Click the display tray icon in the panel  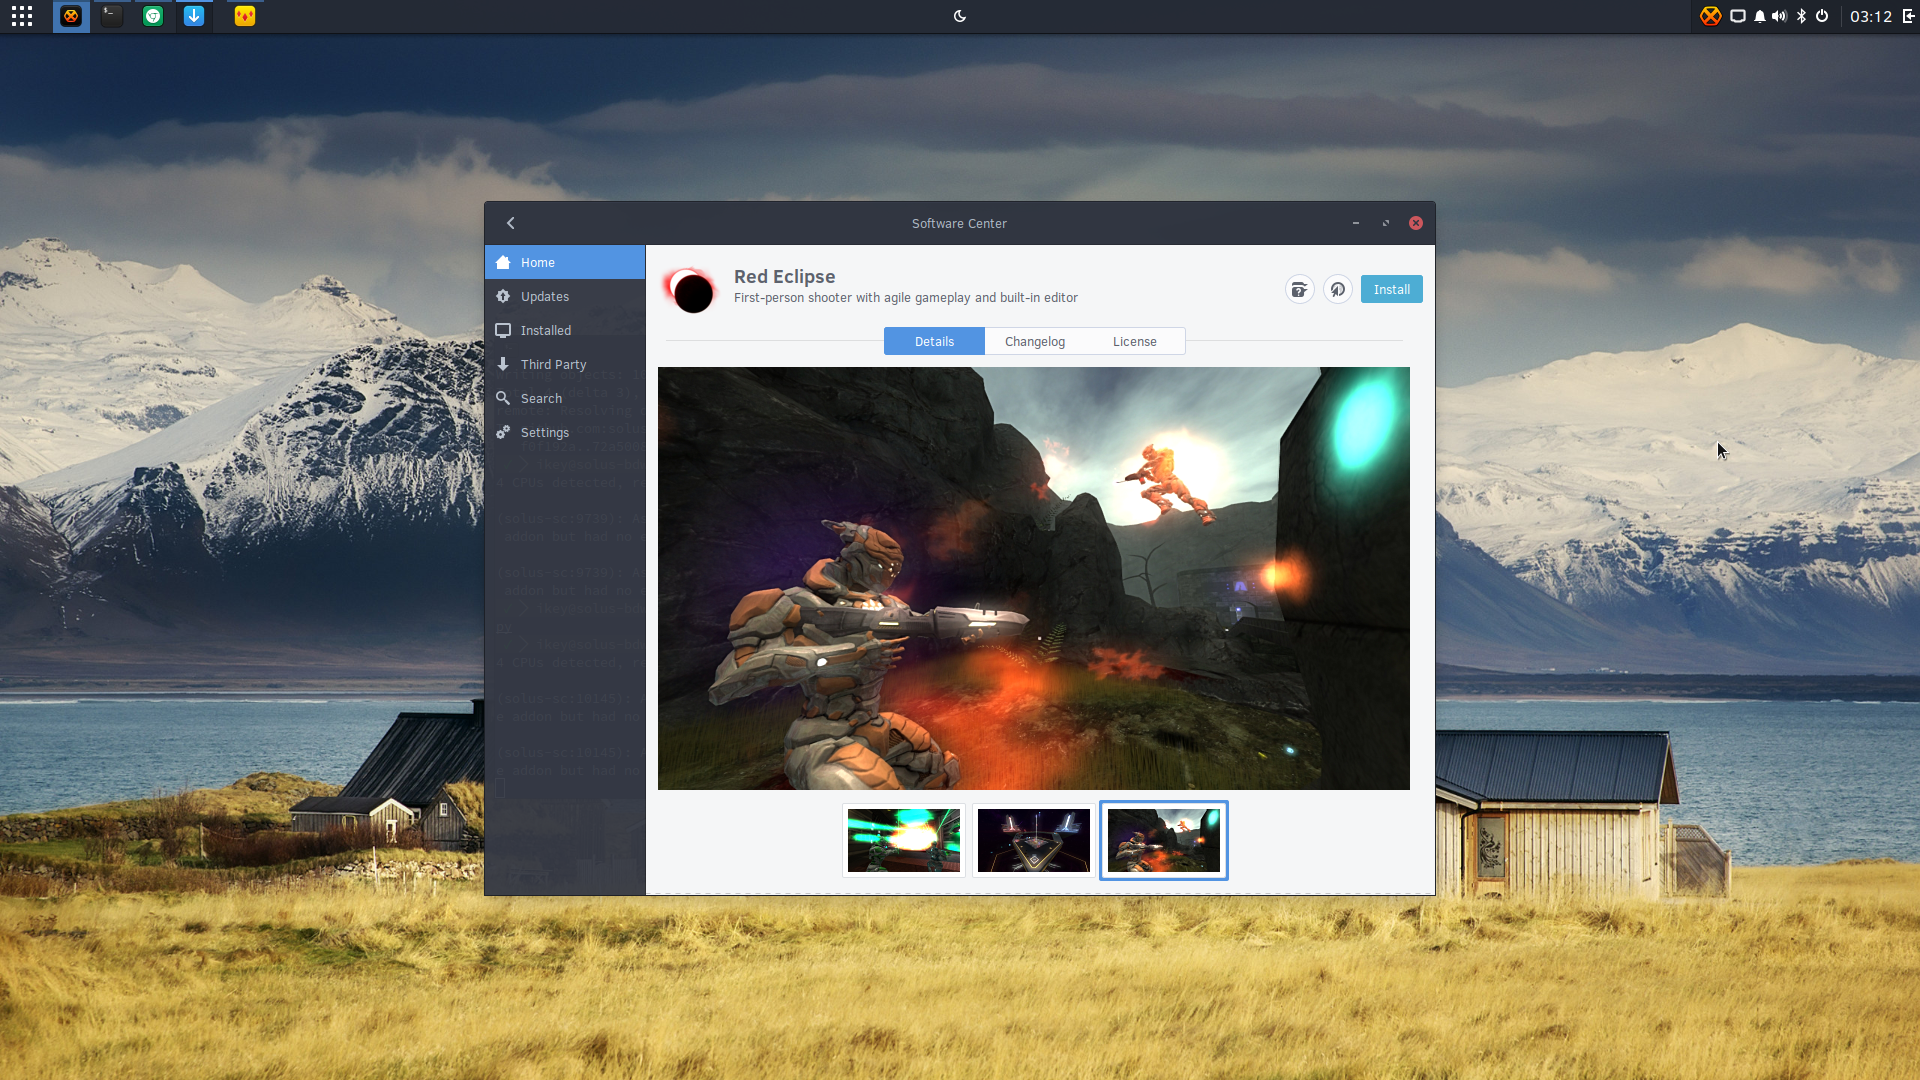(1738, 16)
